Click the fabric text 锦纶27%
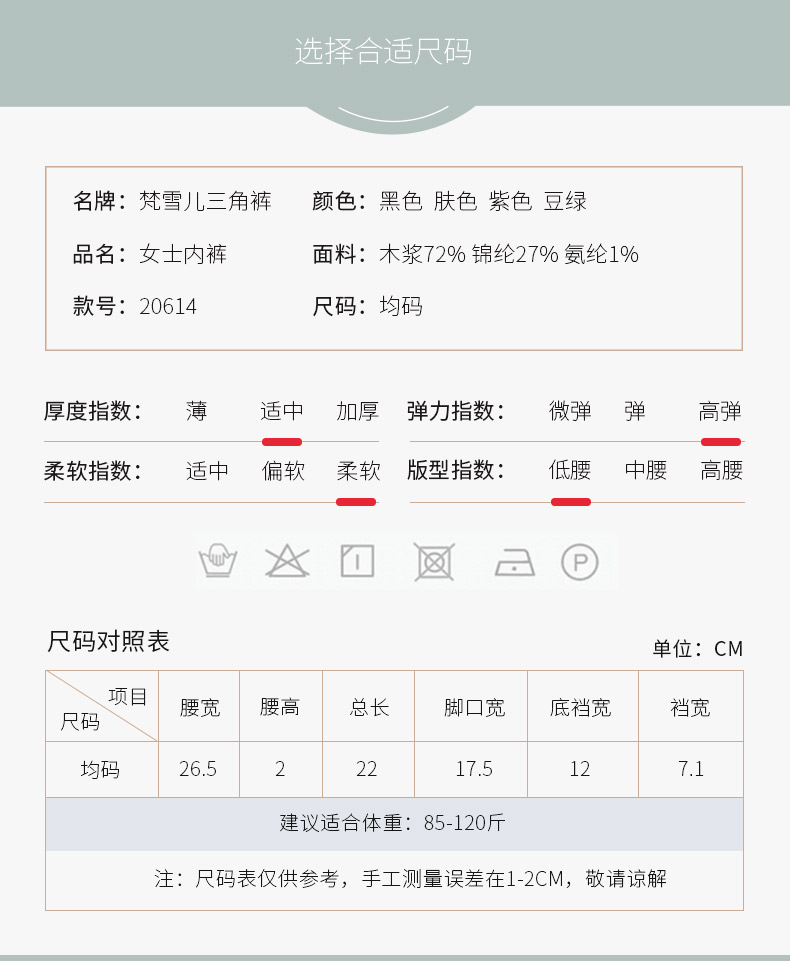 pyautogui.click(x=515, y=254)
